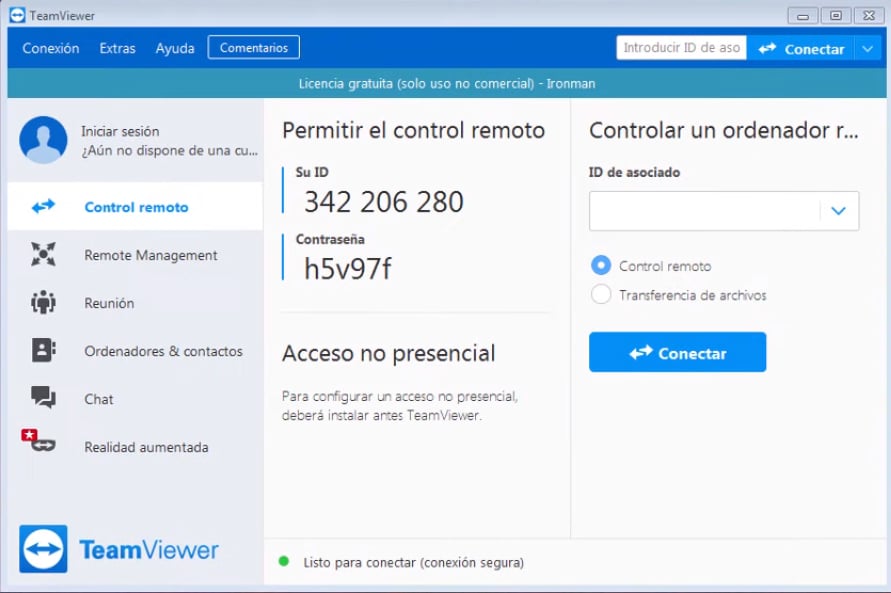Select the Control remoto sidebar icon
The width and height of the screenshot is (891, 593).
point(42,206)
